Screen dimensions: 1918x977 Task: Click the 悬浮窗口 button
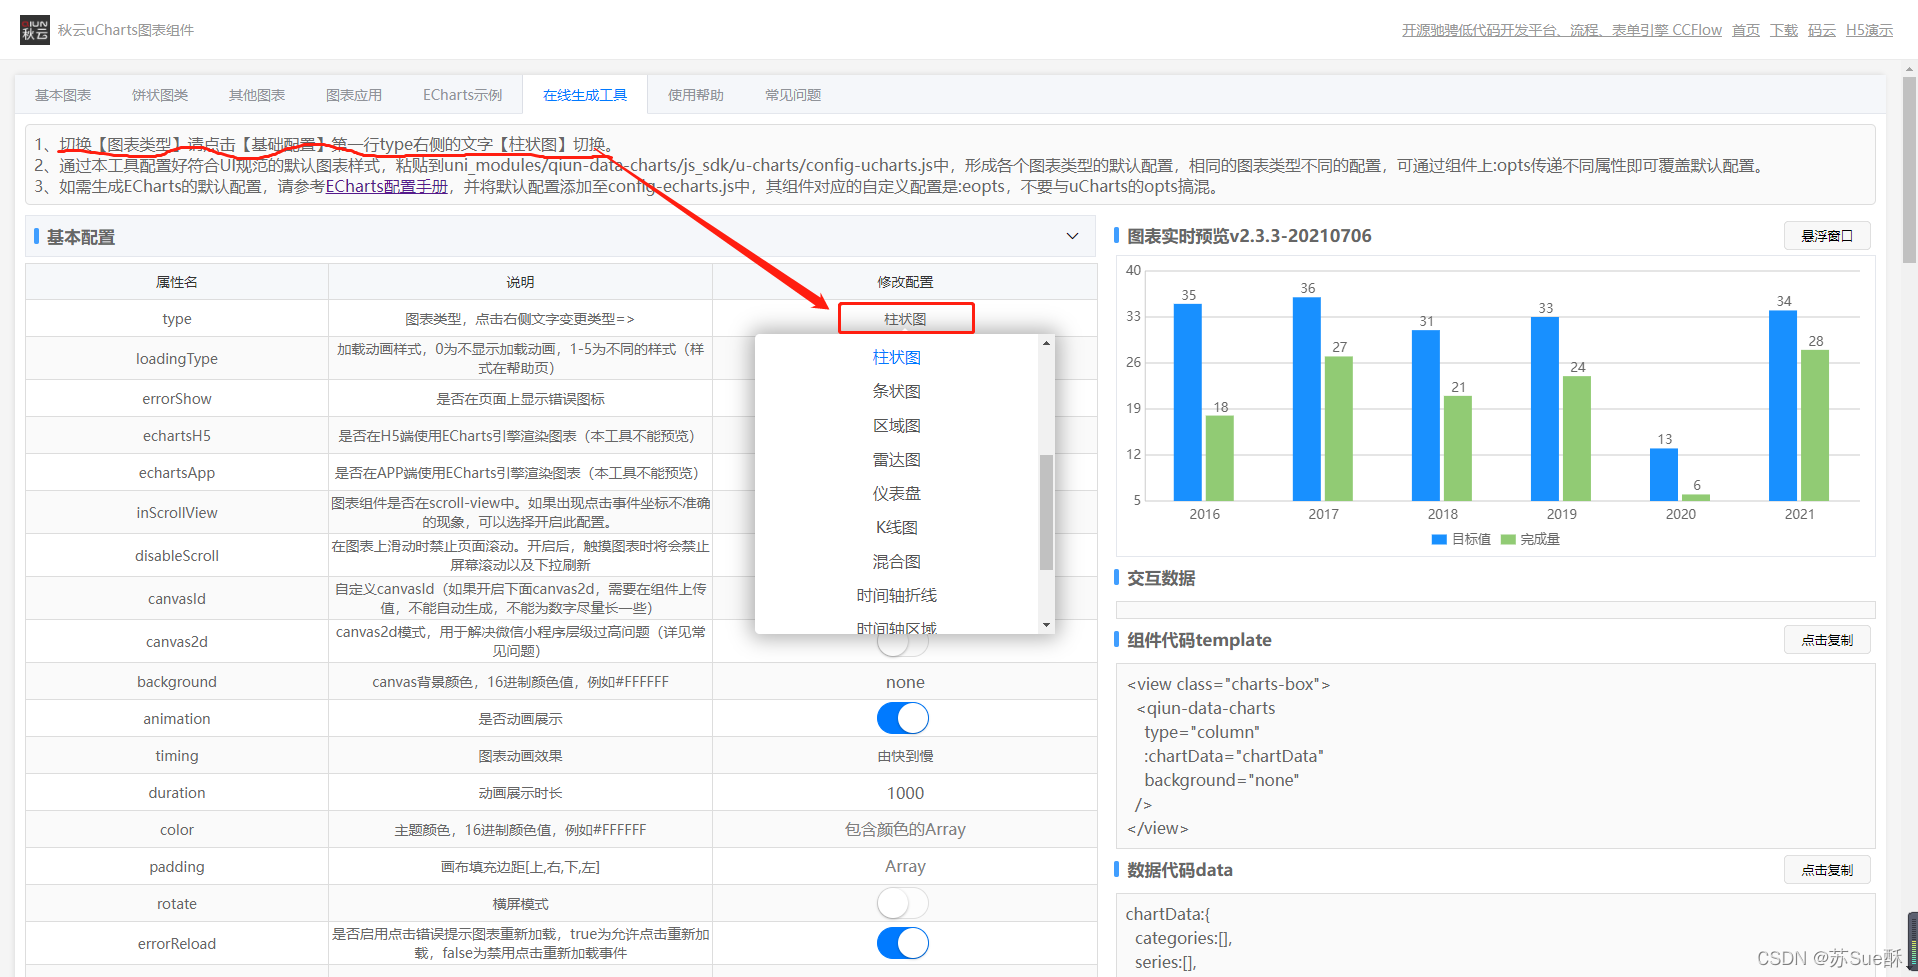tap(1827, 236)
